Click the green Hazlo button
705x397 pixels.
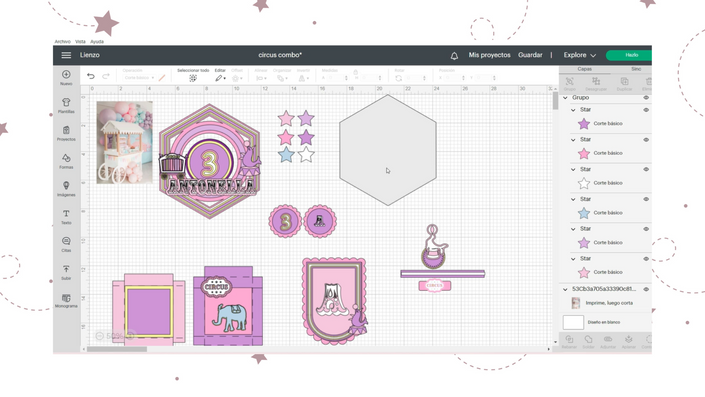[629, 55]
